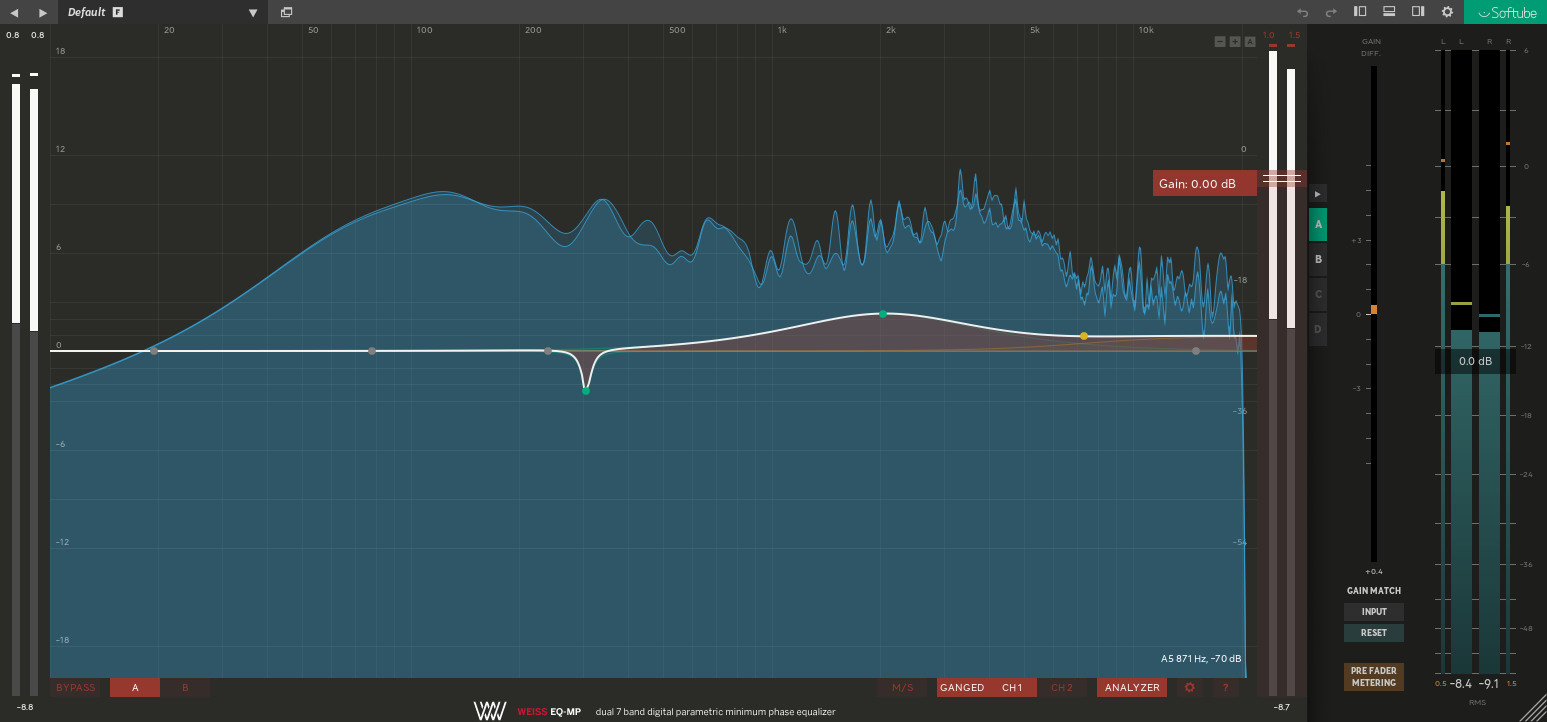Toggle the left side panel layout icon
Screen dimensions: 1547x722
pyautogui.click(x=1360, y=12)
